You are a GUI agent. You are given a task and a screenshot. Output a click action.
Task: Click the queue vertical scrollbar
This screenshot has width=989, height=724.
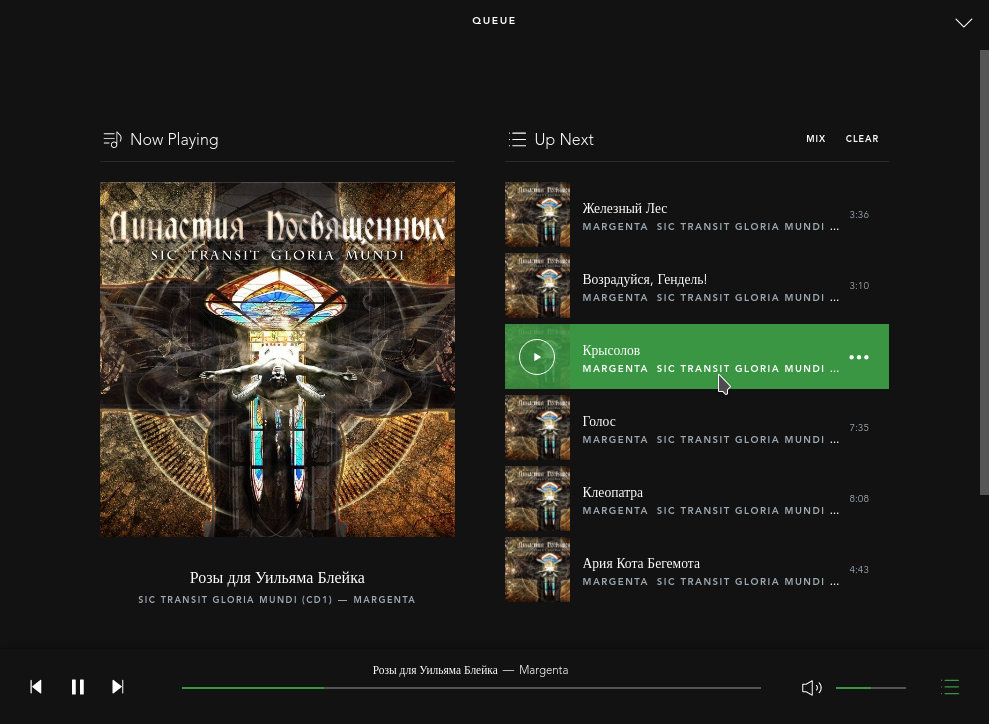coord(984,272)
